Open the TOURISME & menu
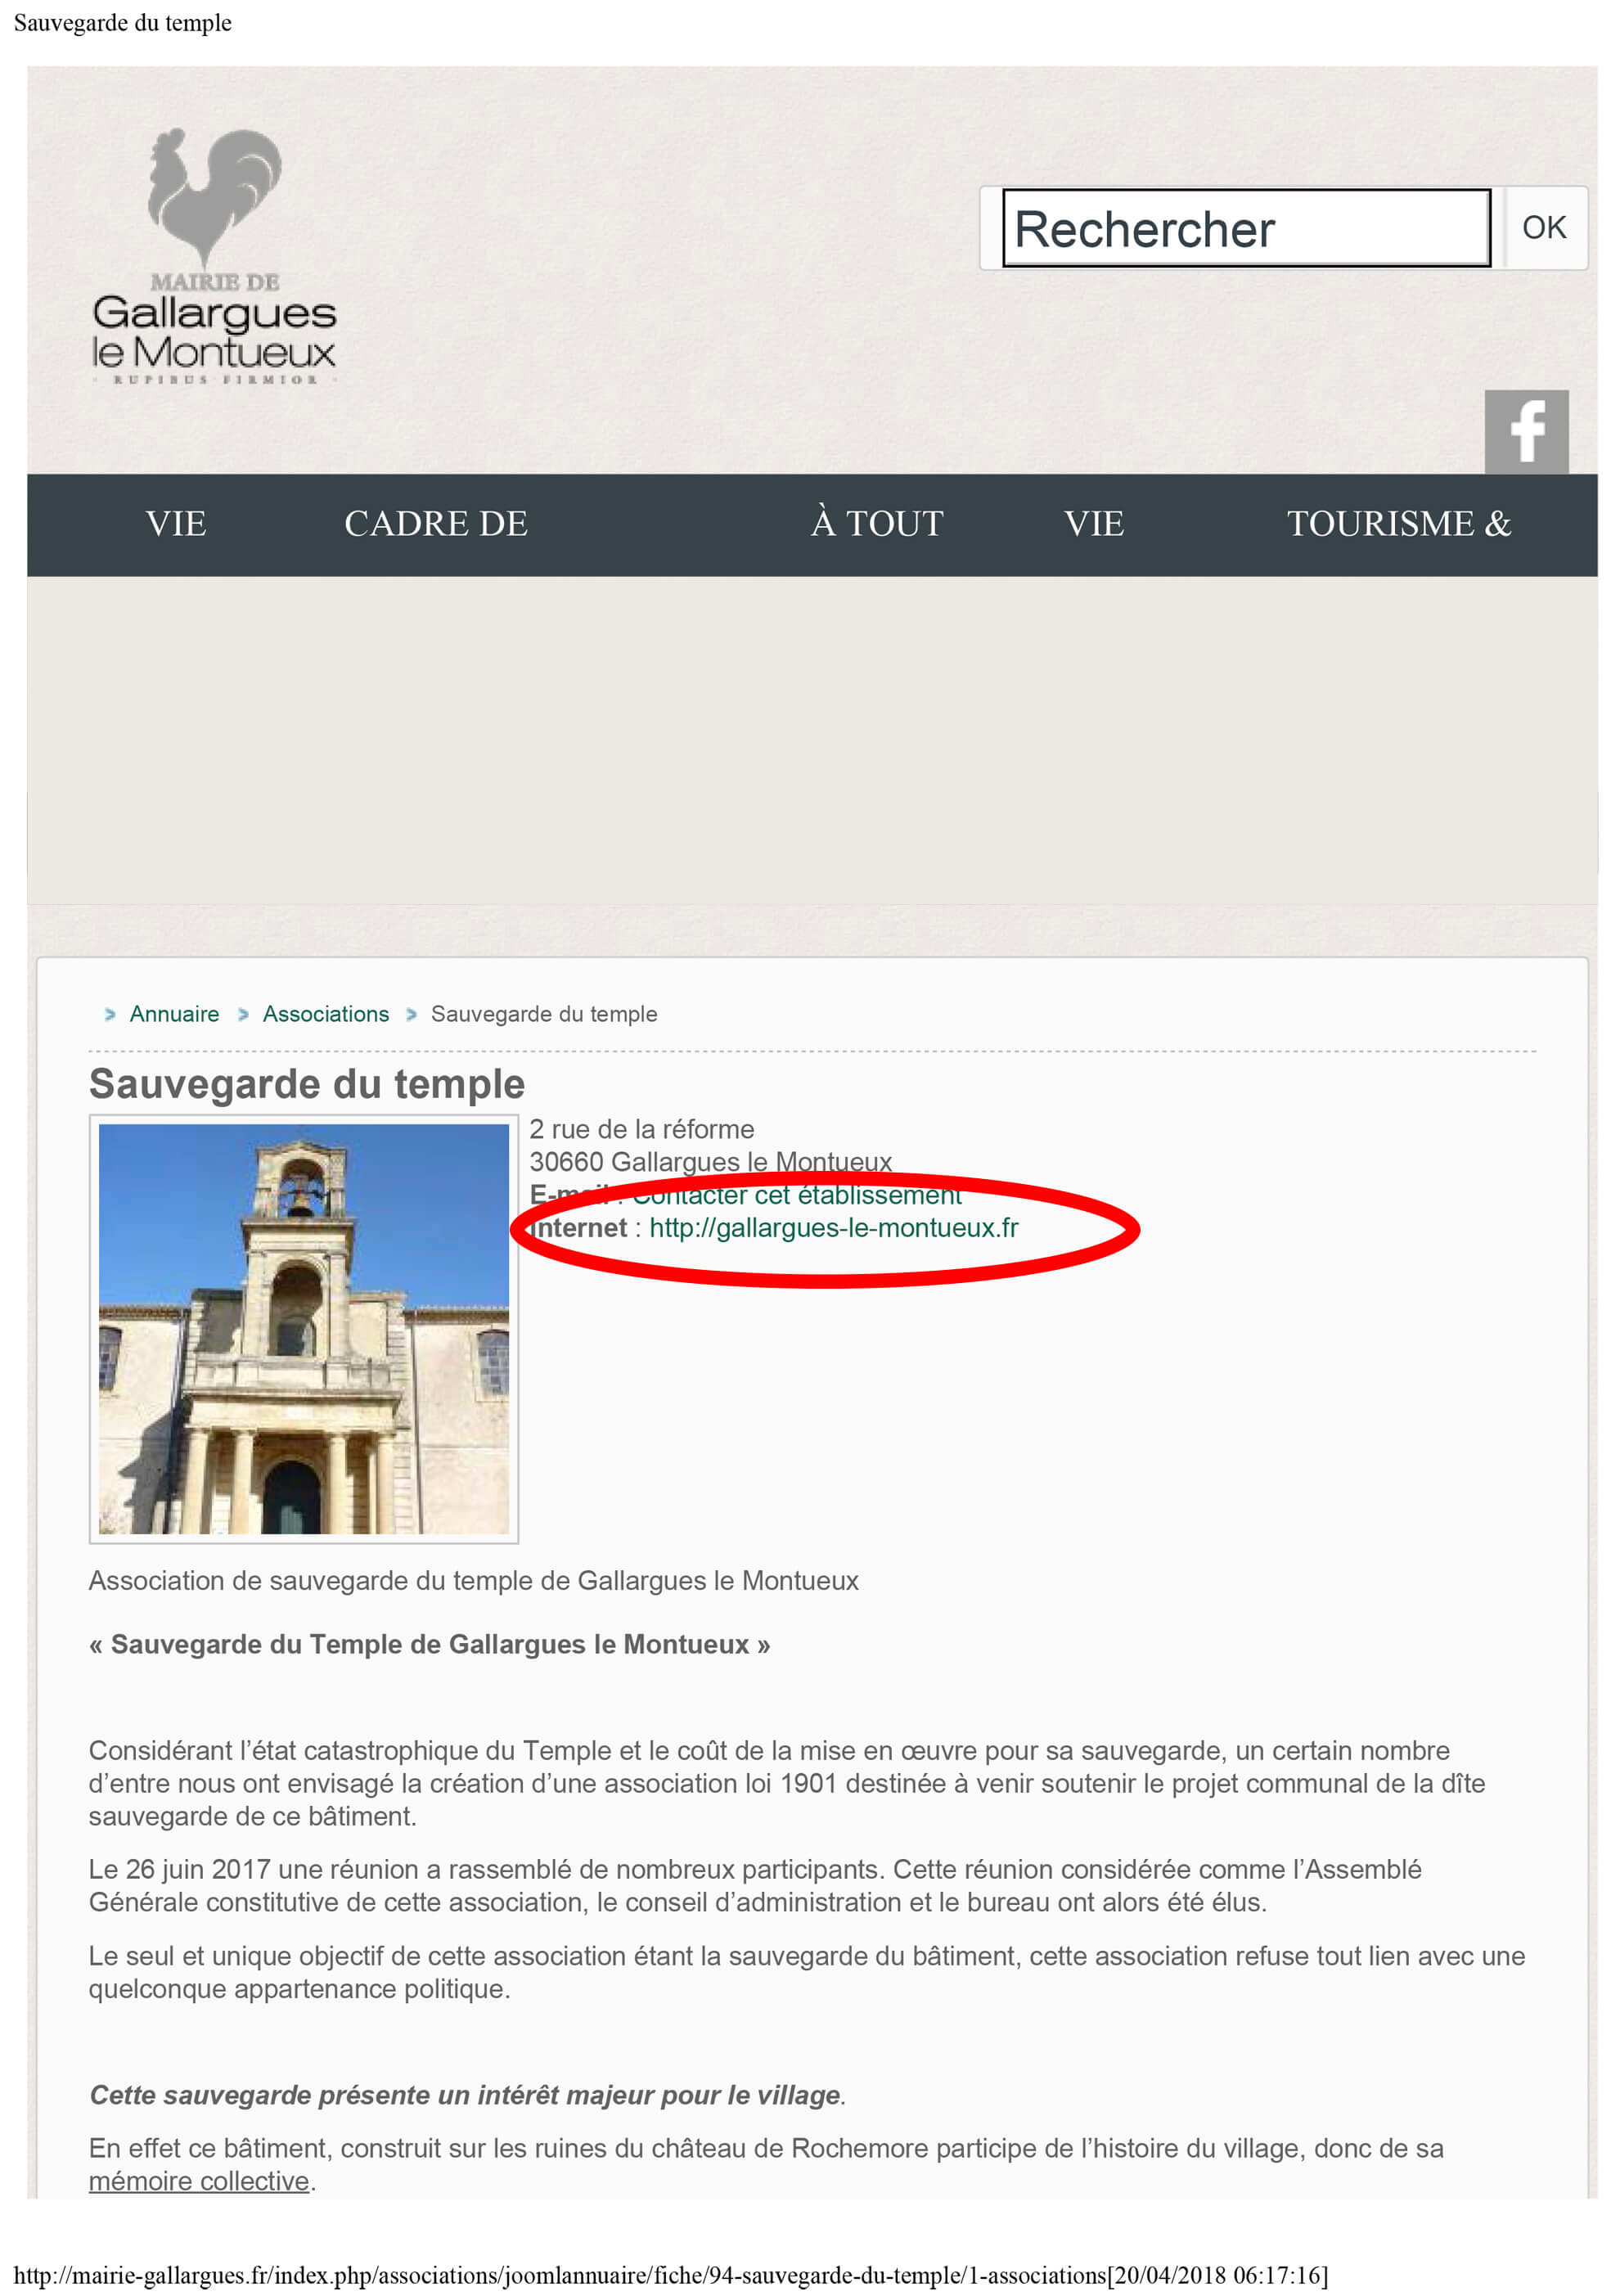This screenshot has width=1620, height=2296. [1398, 523]
